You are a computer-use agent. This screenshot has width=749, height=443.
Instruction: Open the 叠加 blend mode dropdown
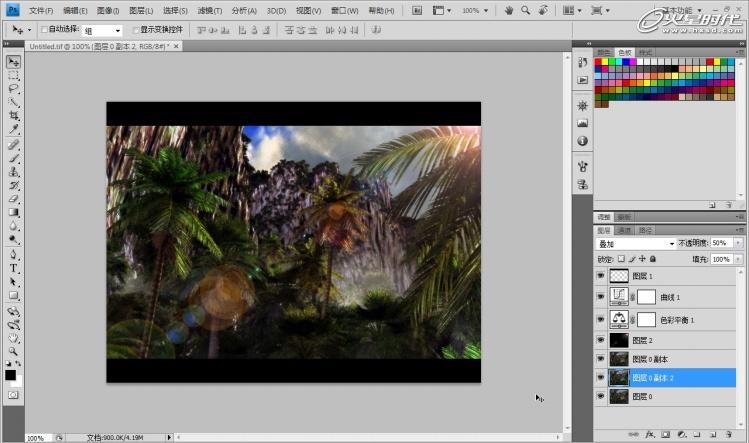pos(636,244)
